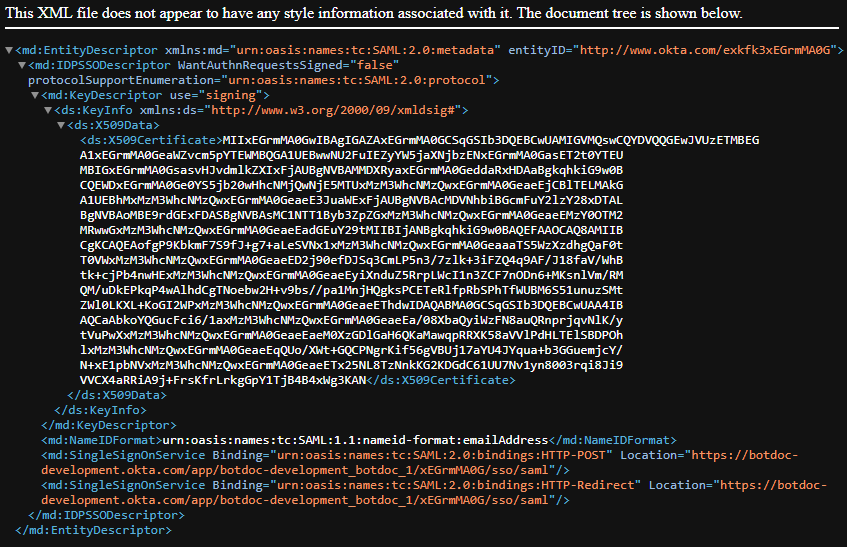The width and height of the screenshot is (847, 547).
Task: Click the "no style information" notice text
Action: [374, 13]
